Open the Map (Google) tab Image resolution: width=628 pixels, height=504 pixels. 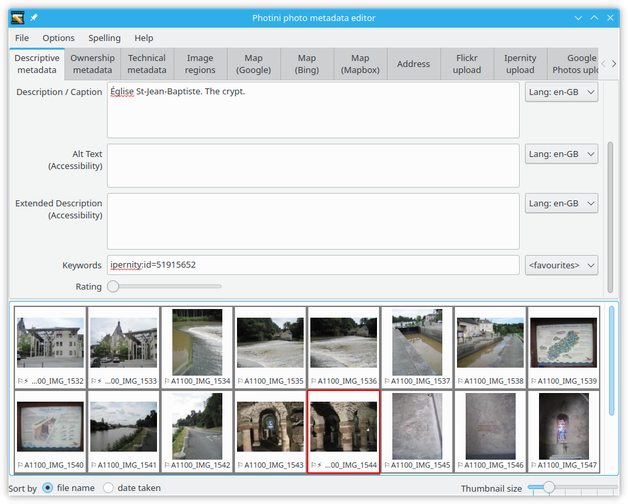[254, 64]
